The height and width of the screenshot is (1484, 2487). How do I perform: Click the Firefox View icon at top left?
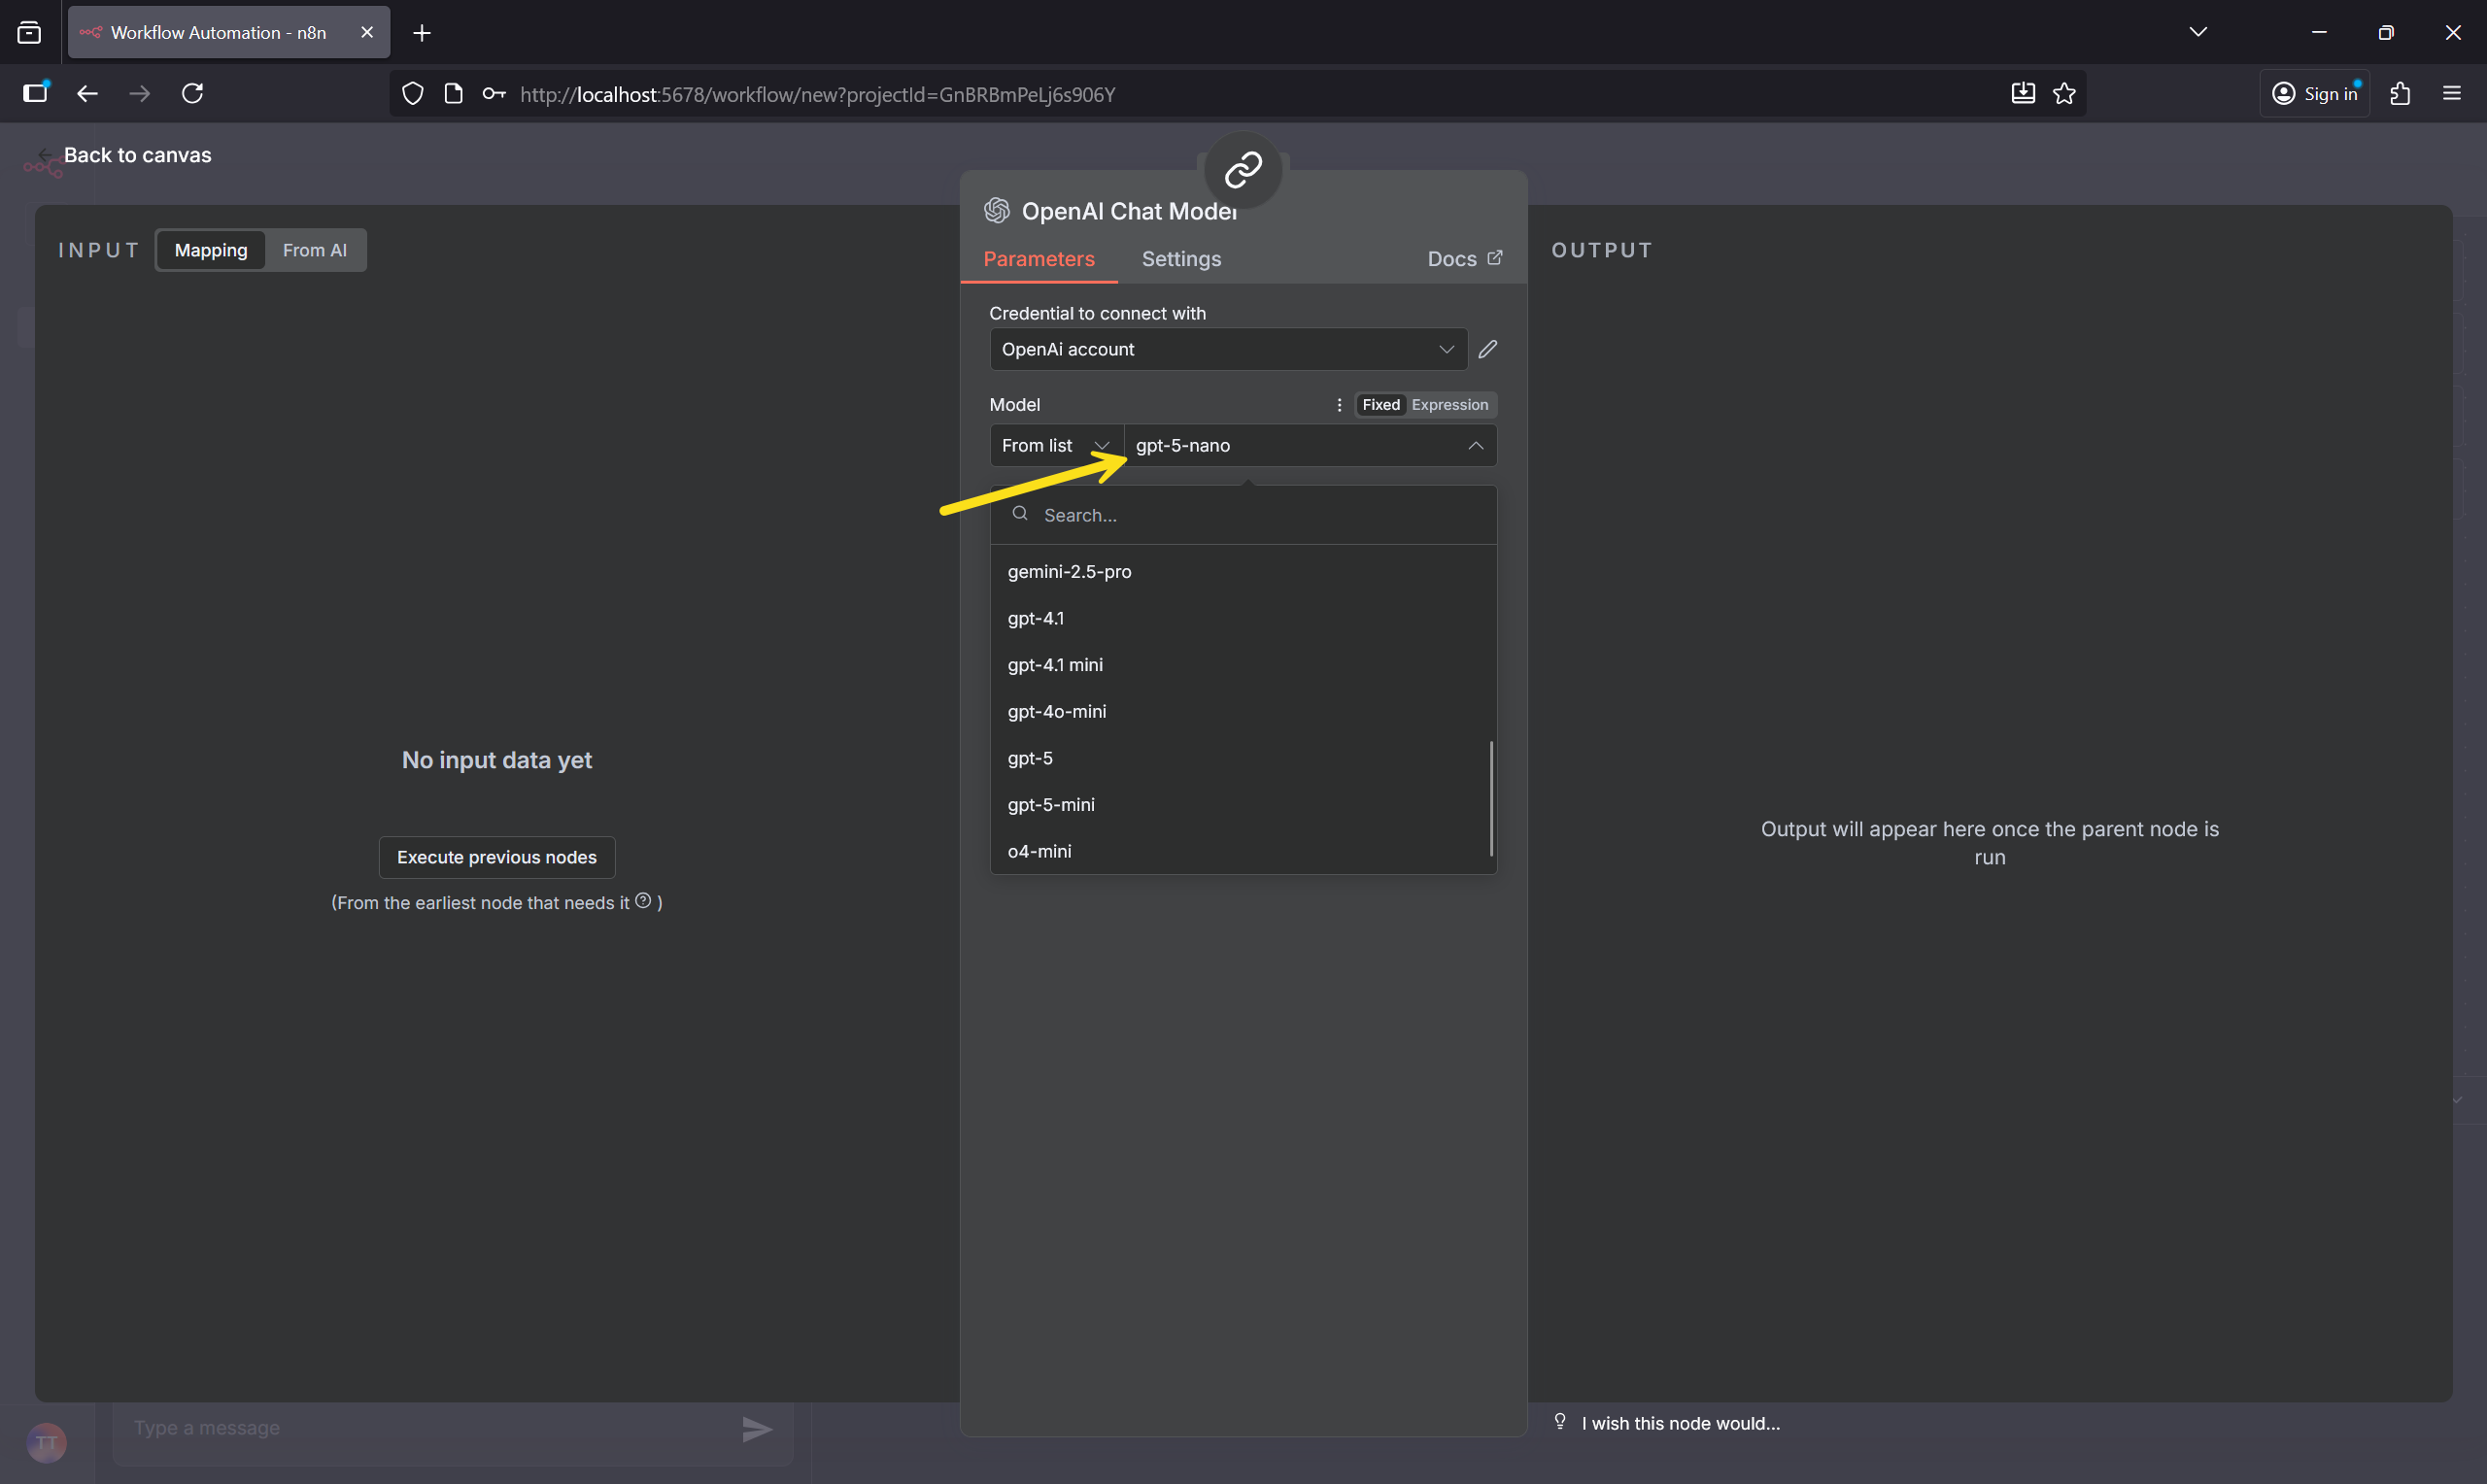point(30,32)
